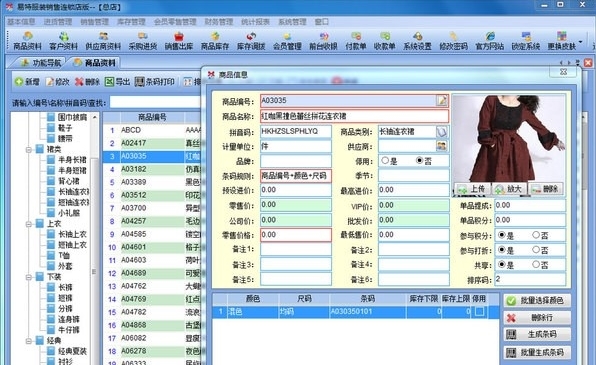596x365 pixels.
Task: Select 长袖连衣裙 in category tree
Action: click(x=73, y=192)
